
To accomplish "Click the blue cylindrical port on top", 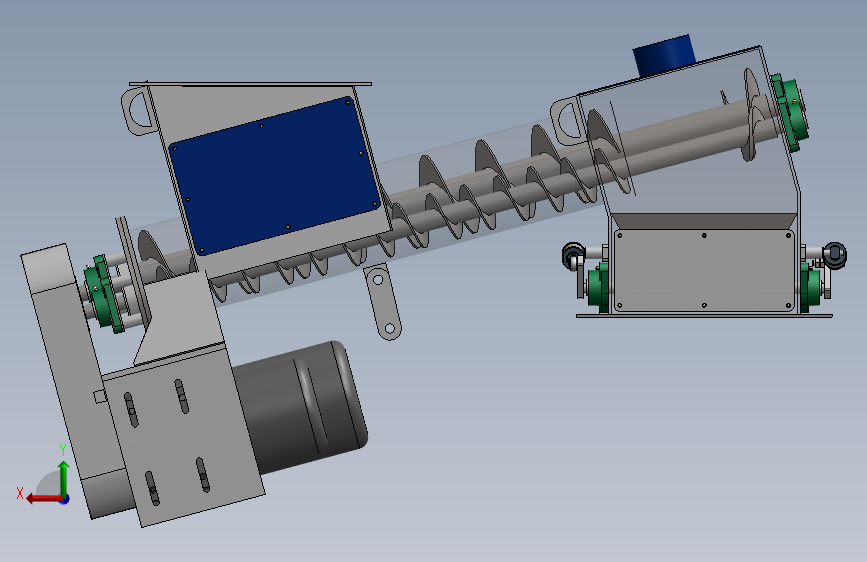I will click(664, 55).
